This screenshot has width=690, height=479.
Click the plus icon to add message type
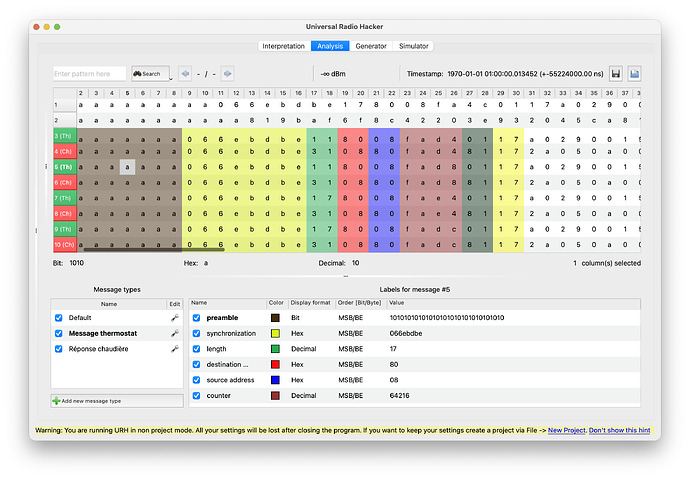click(57, 400)
